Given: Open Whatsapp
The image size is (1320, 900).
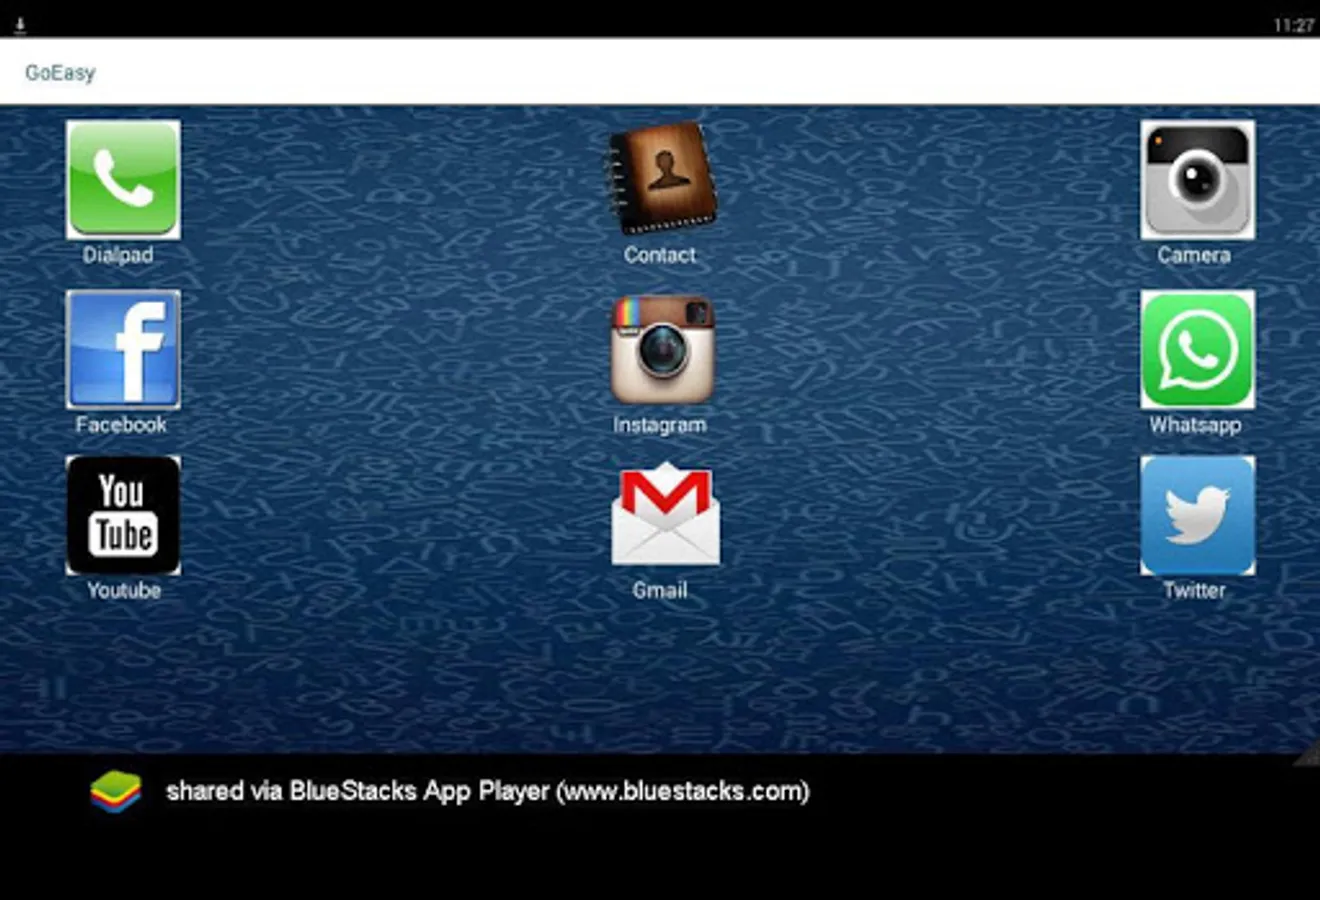Looking at the screenshot, I should pos(1196,350).
